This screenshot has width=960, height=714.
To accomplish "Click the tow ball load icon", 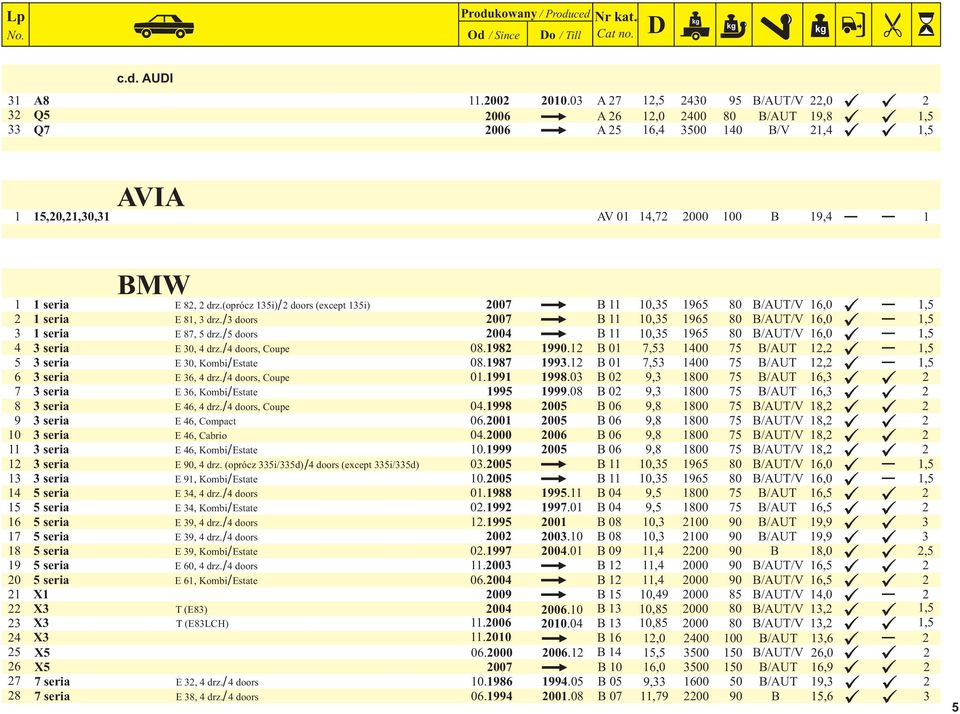I will point(733,26).
